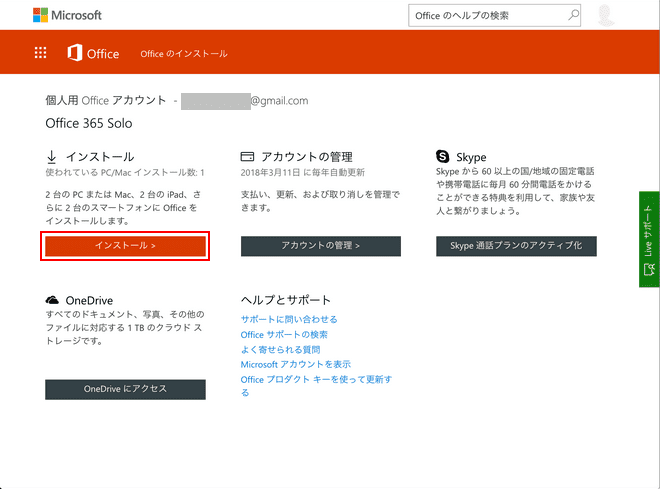
Task: Select the Office のインストール header link
Action: click(x=184, y=54)
